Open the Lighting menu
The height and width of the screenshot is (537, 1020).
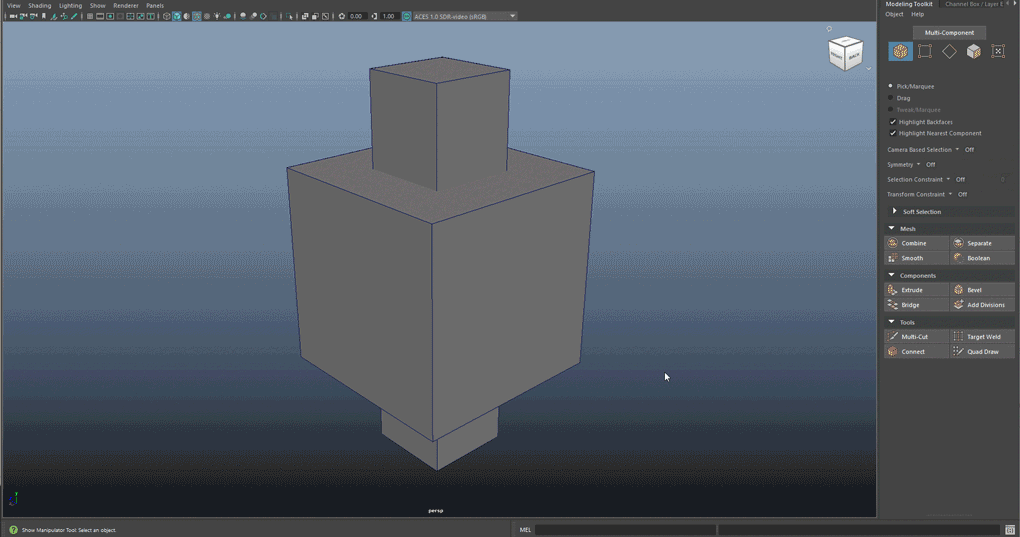pos(70,5)
